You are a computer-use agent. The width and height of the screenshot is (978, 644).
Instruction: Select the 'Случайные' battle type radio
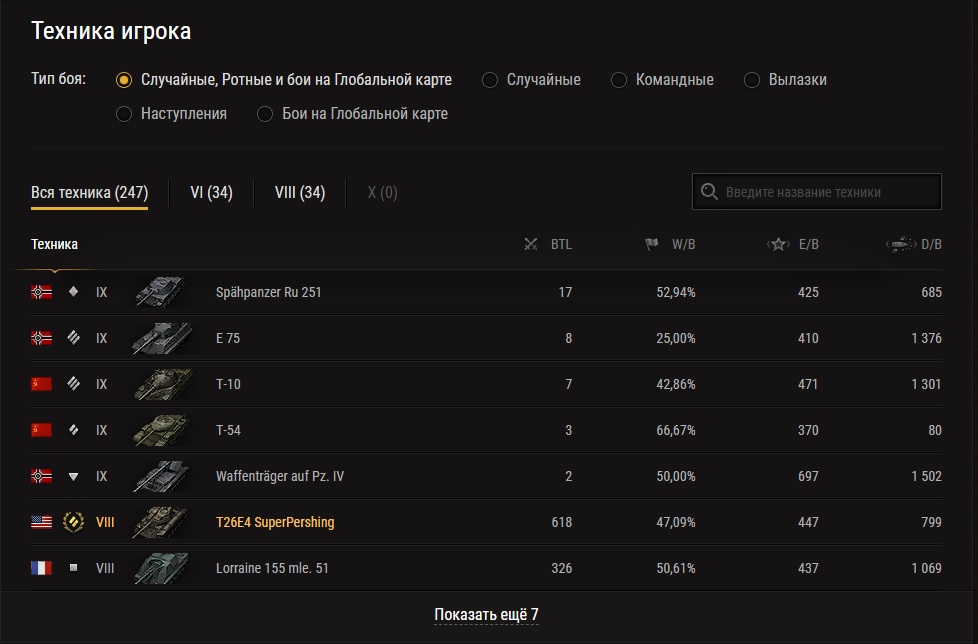pyautogui.click(x=490, y=80)
